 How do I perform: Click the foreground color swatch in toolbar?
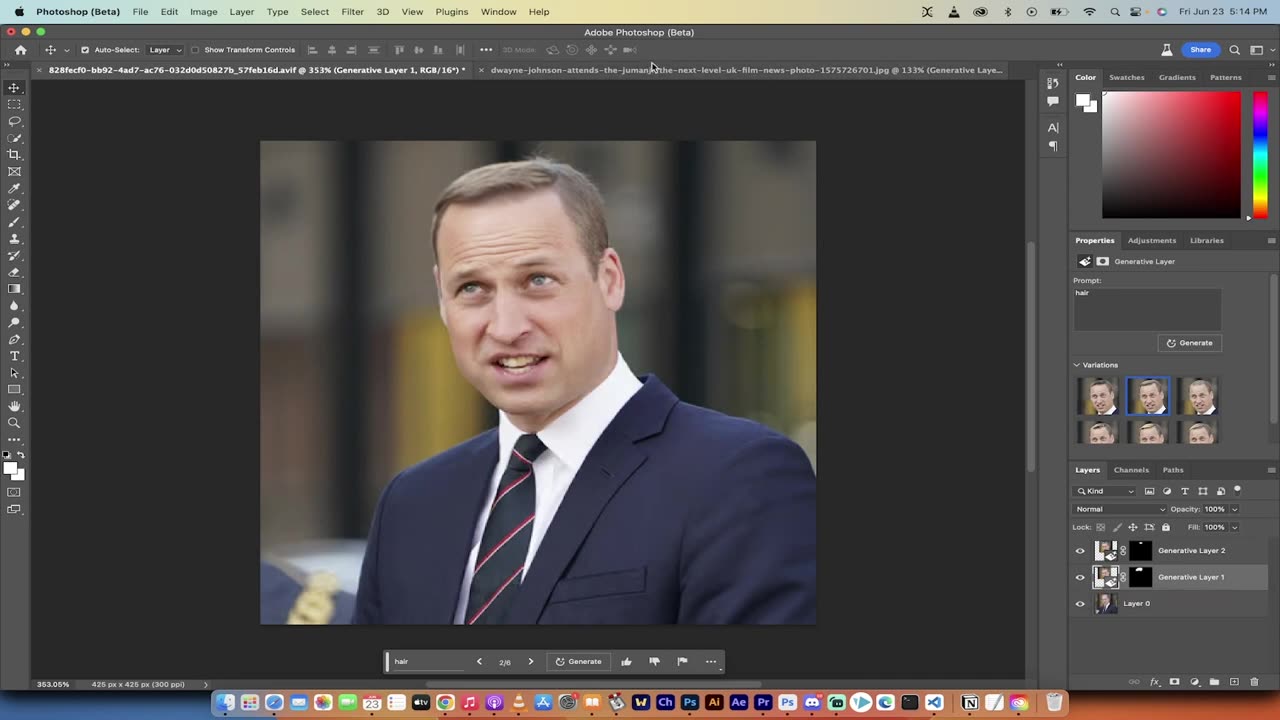click(9, 468)
